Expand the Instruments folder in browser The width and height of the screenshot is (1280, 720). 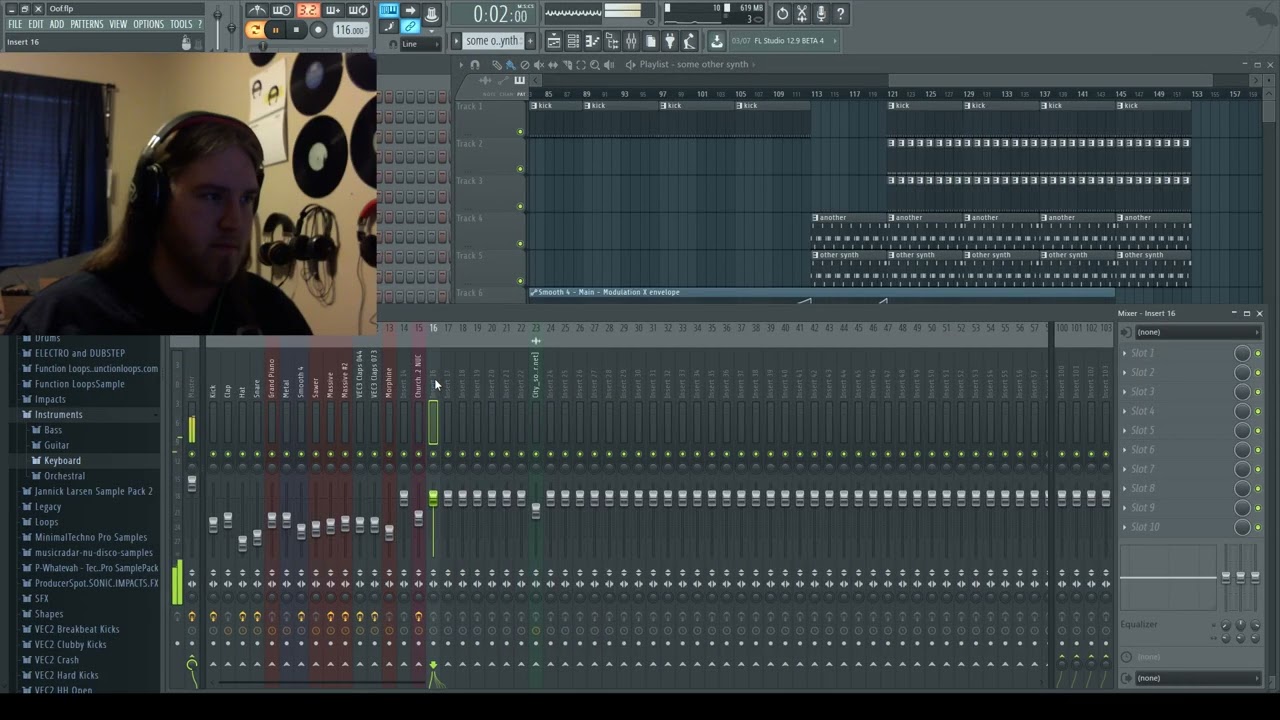(x=58, y=414)
